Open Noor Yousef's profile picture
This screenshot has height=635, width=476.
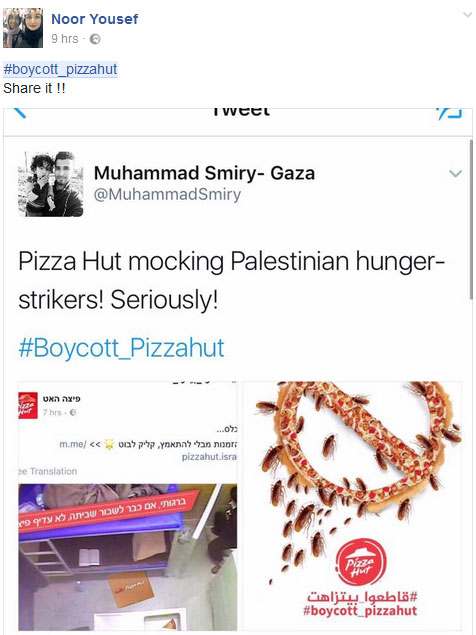click(x=23, y=28)
